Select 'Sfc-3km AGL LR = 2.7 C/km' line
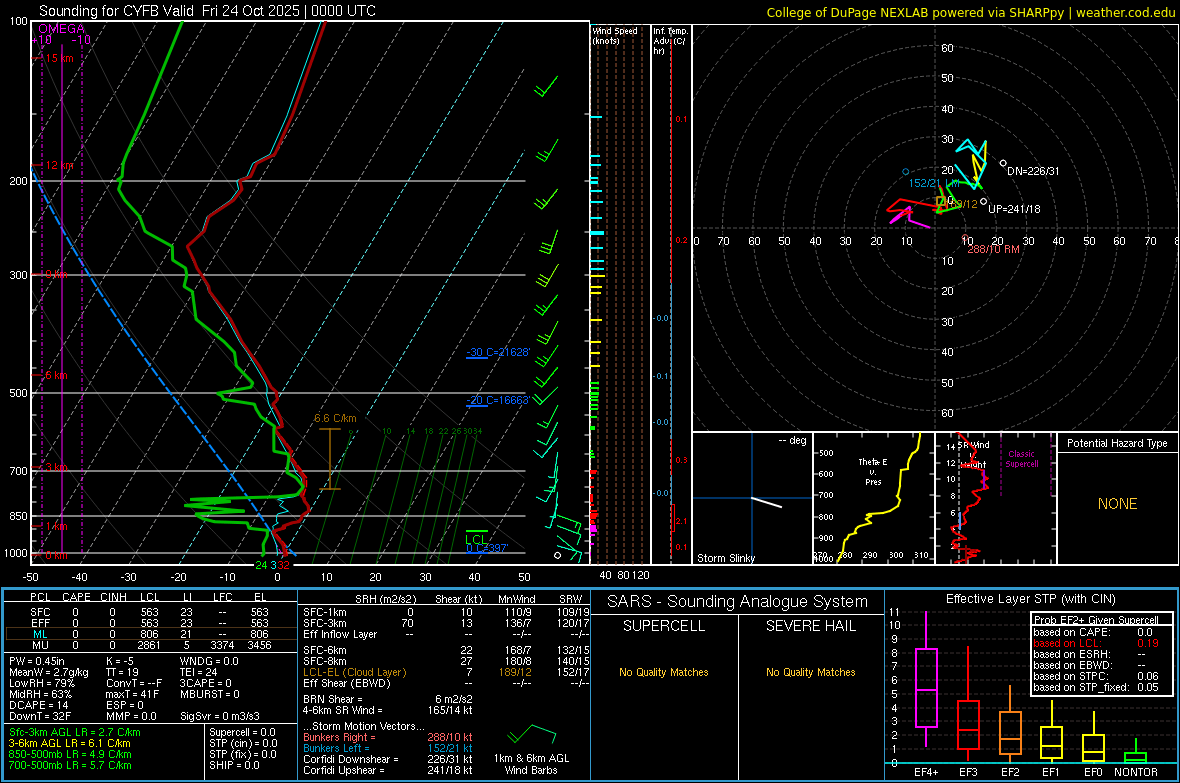The height and width of the screenshot is (783, 1180). 75,732
